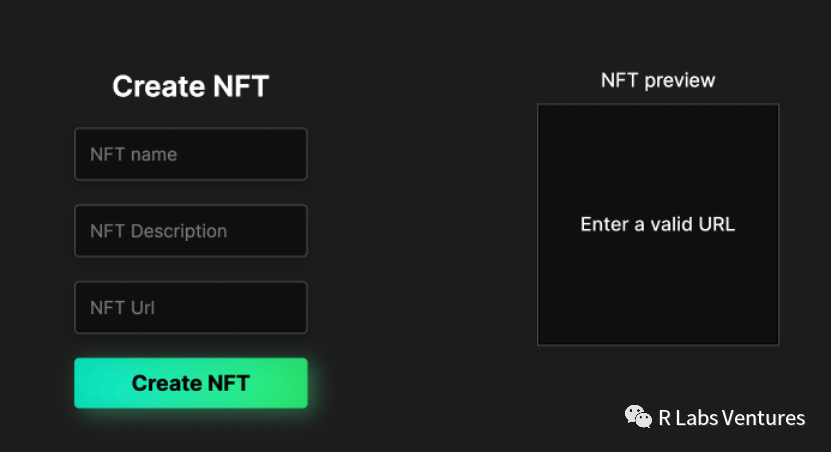Click the Create NFT heading text
Screen dimensions: 832x452
pos(190,87)
